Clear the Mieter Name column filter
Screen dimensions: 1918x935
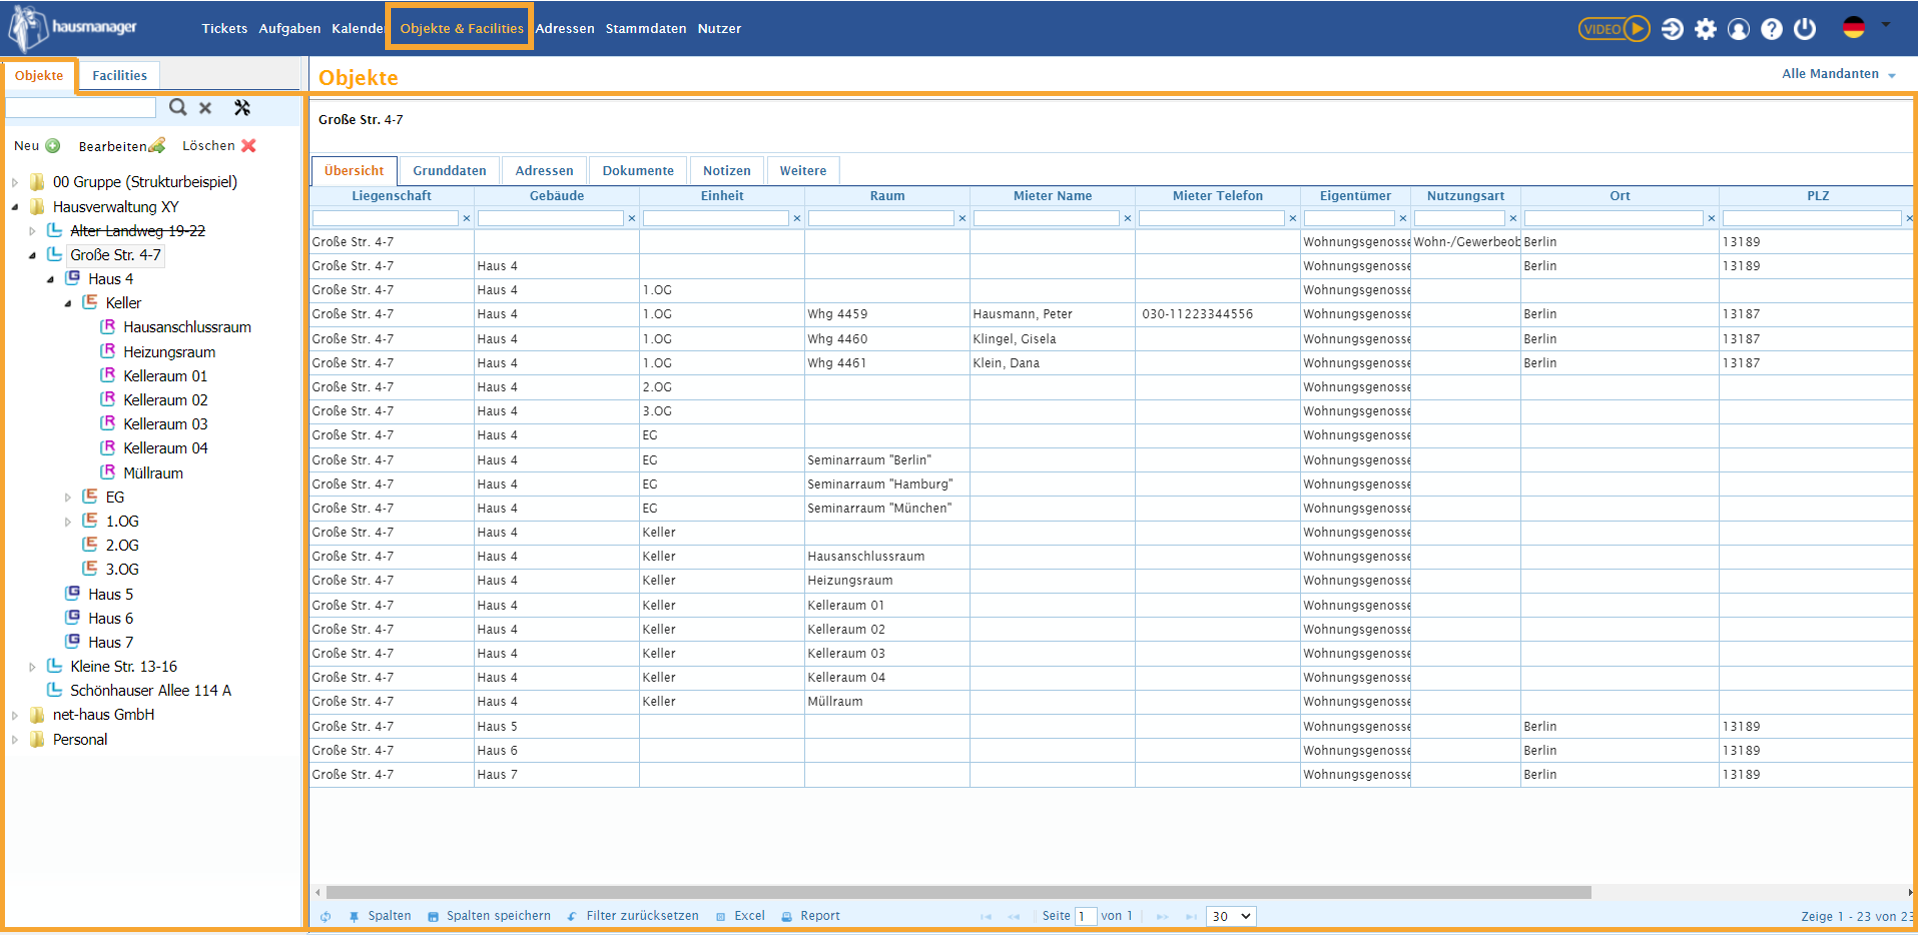[1127, 219]
